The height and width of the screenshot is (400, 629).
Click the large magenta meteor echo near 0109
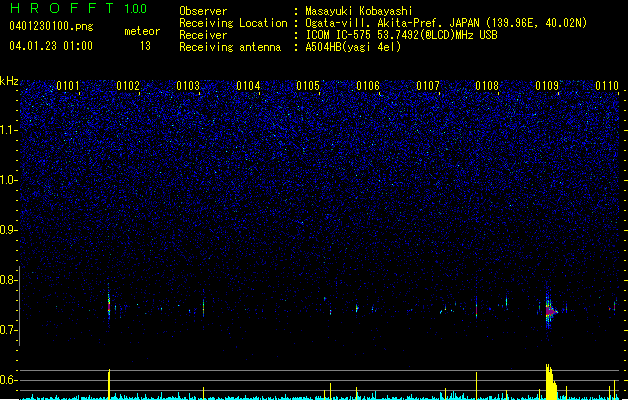click(550, 311)
